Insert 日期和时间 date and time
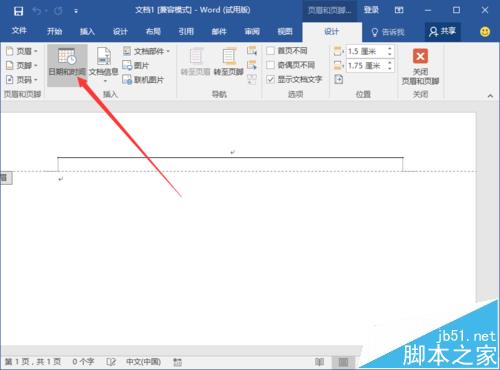 (67, 65)
